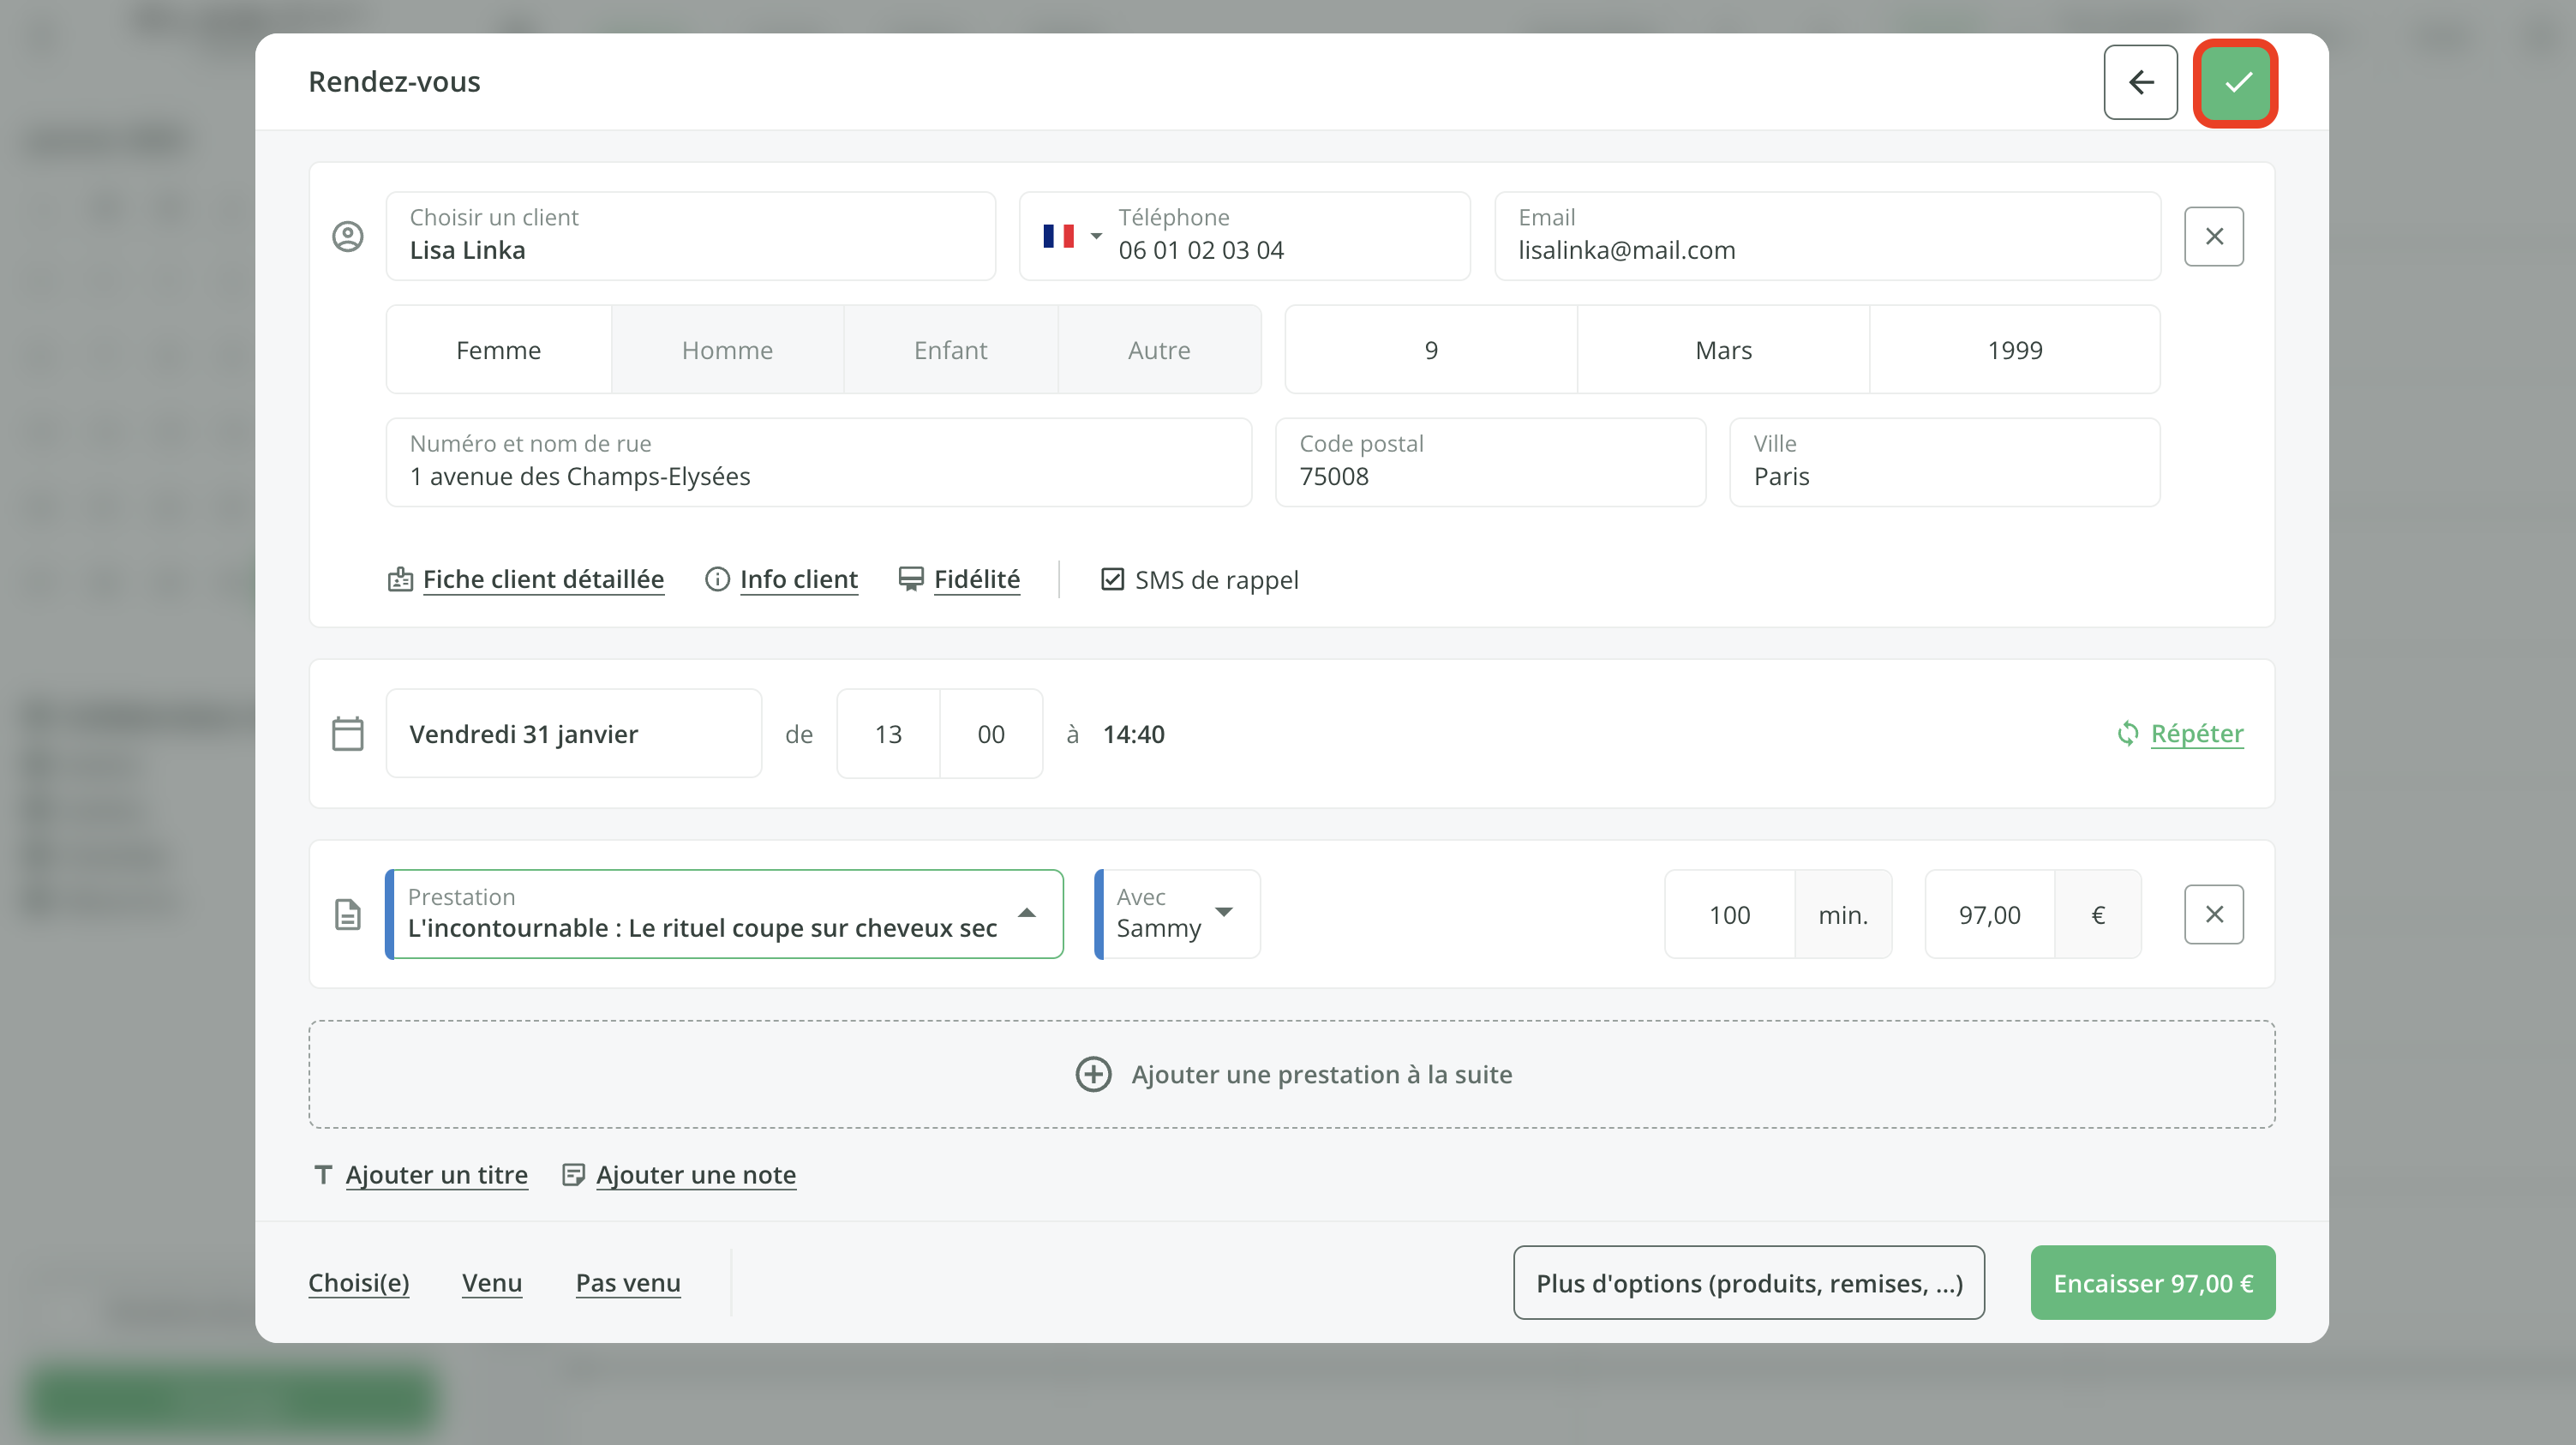Select the Enfant gender option
This screenshot has height=1445, width=2576.
pyautogui.click(x=950, y=350)
